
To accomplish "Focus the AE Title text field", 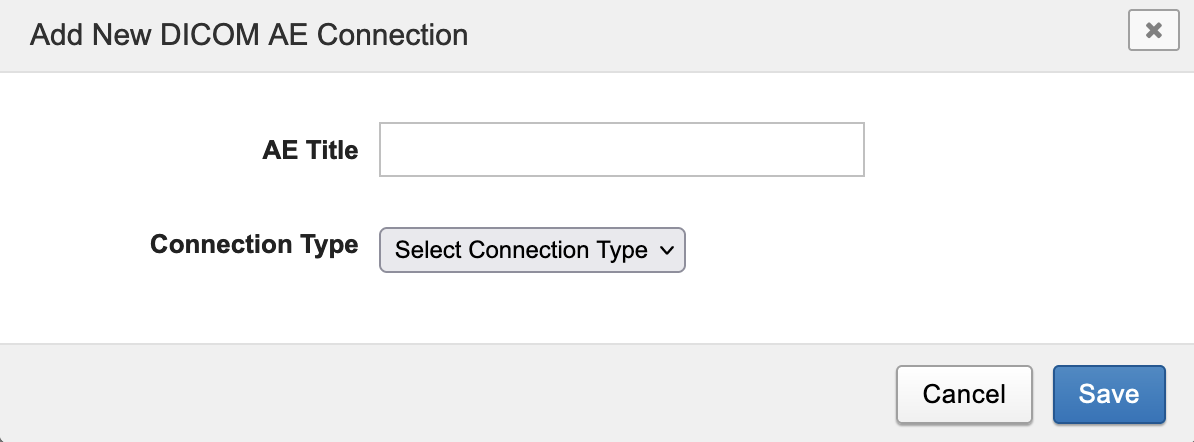I will click(x=621, y=150).
